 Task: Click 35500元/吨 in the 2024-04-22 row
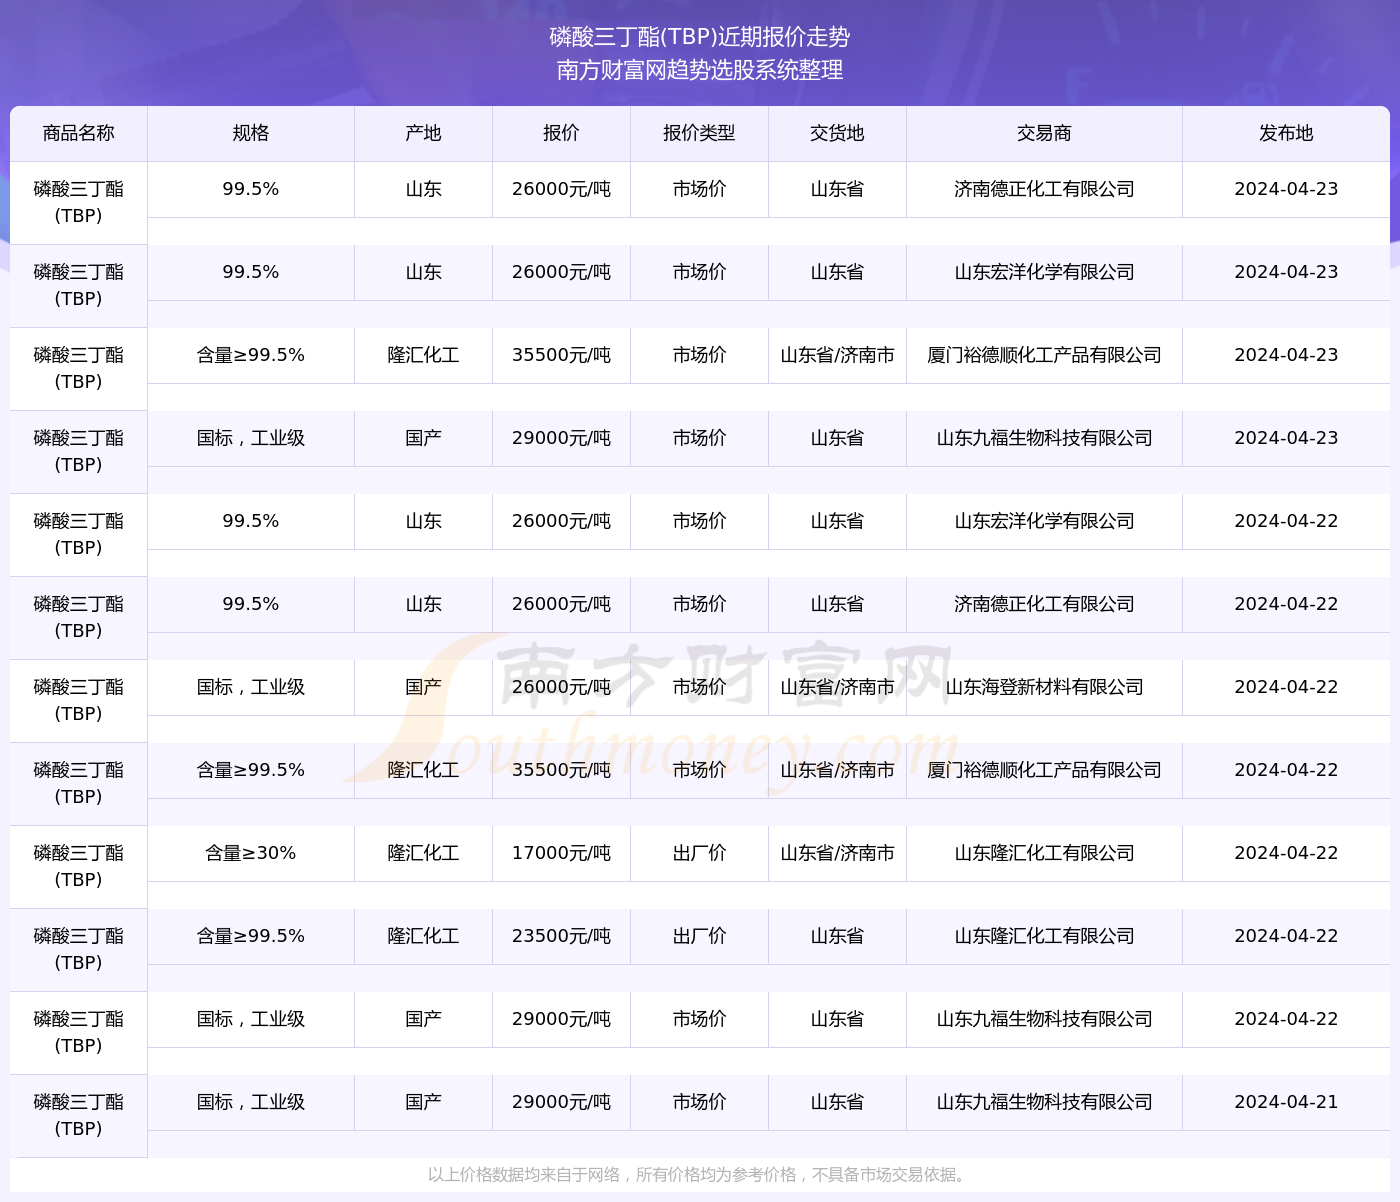click(x=561, y=770)
